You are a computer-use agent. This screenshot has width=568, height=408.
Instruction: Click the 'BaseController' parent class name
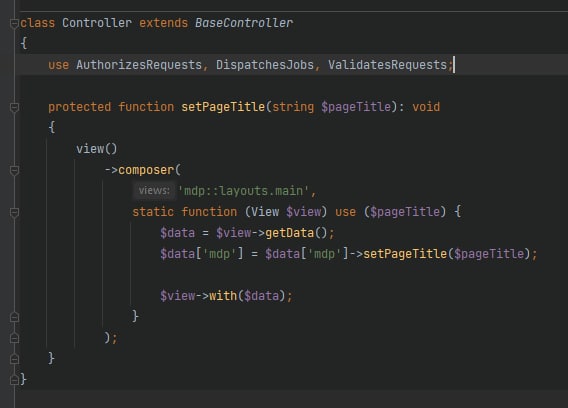(244, 23)
